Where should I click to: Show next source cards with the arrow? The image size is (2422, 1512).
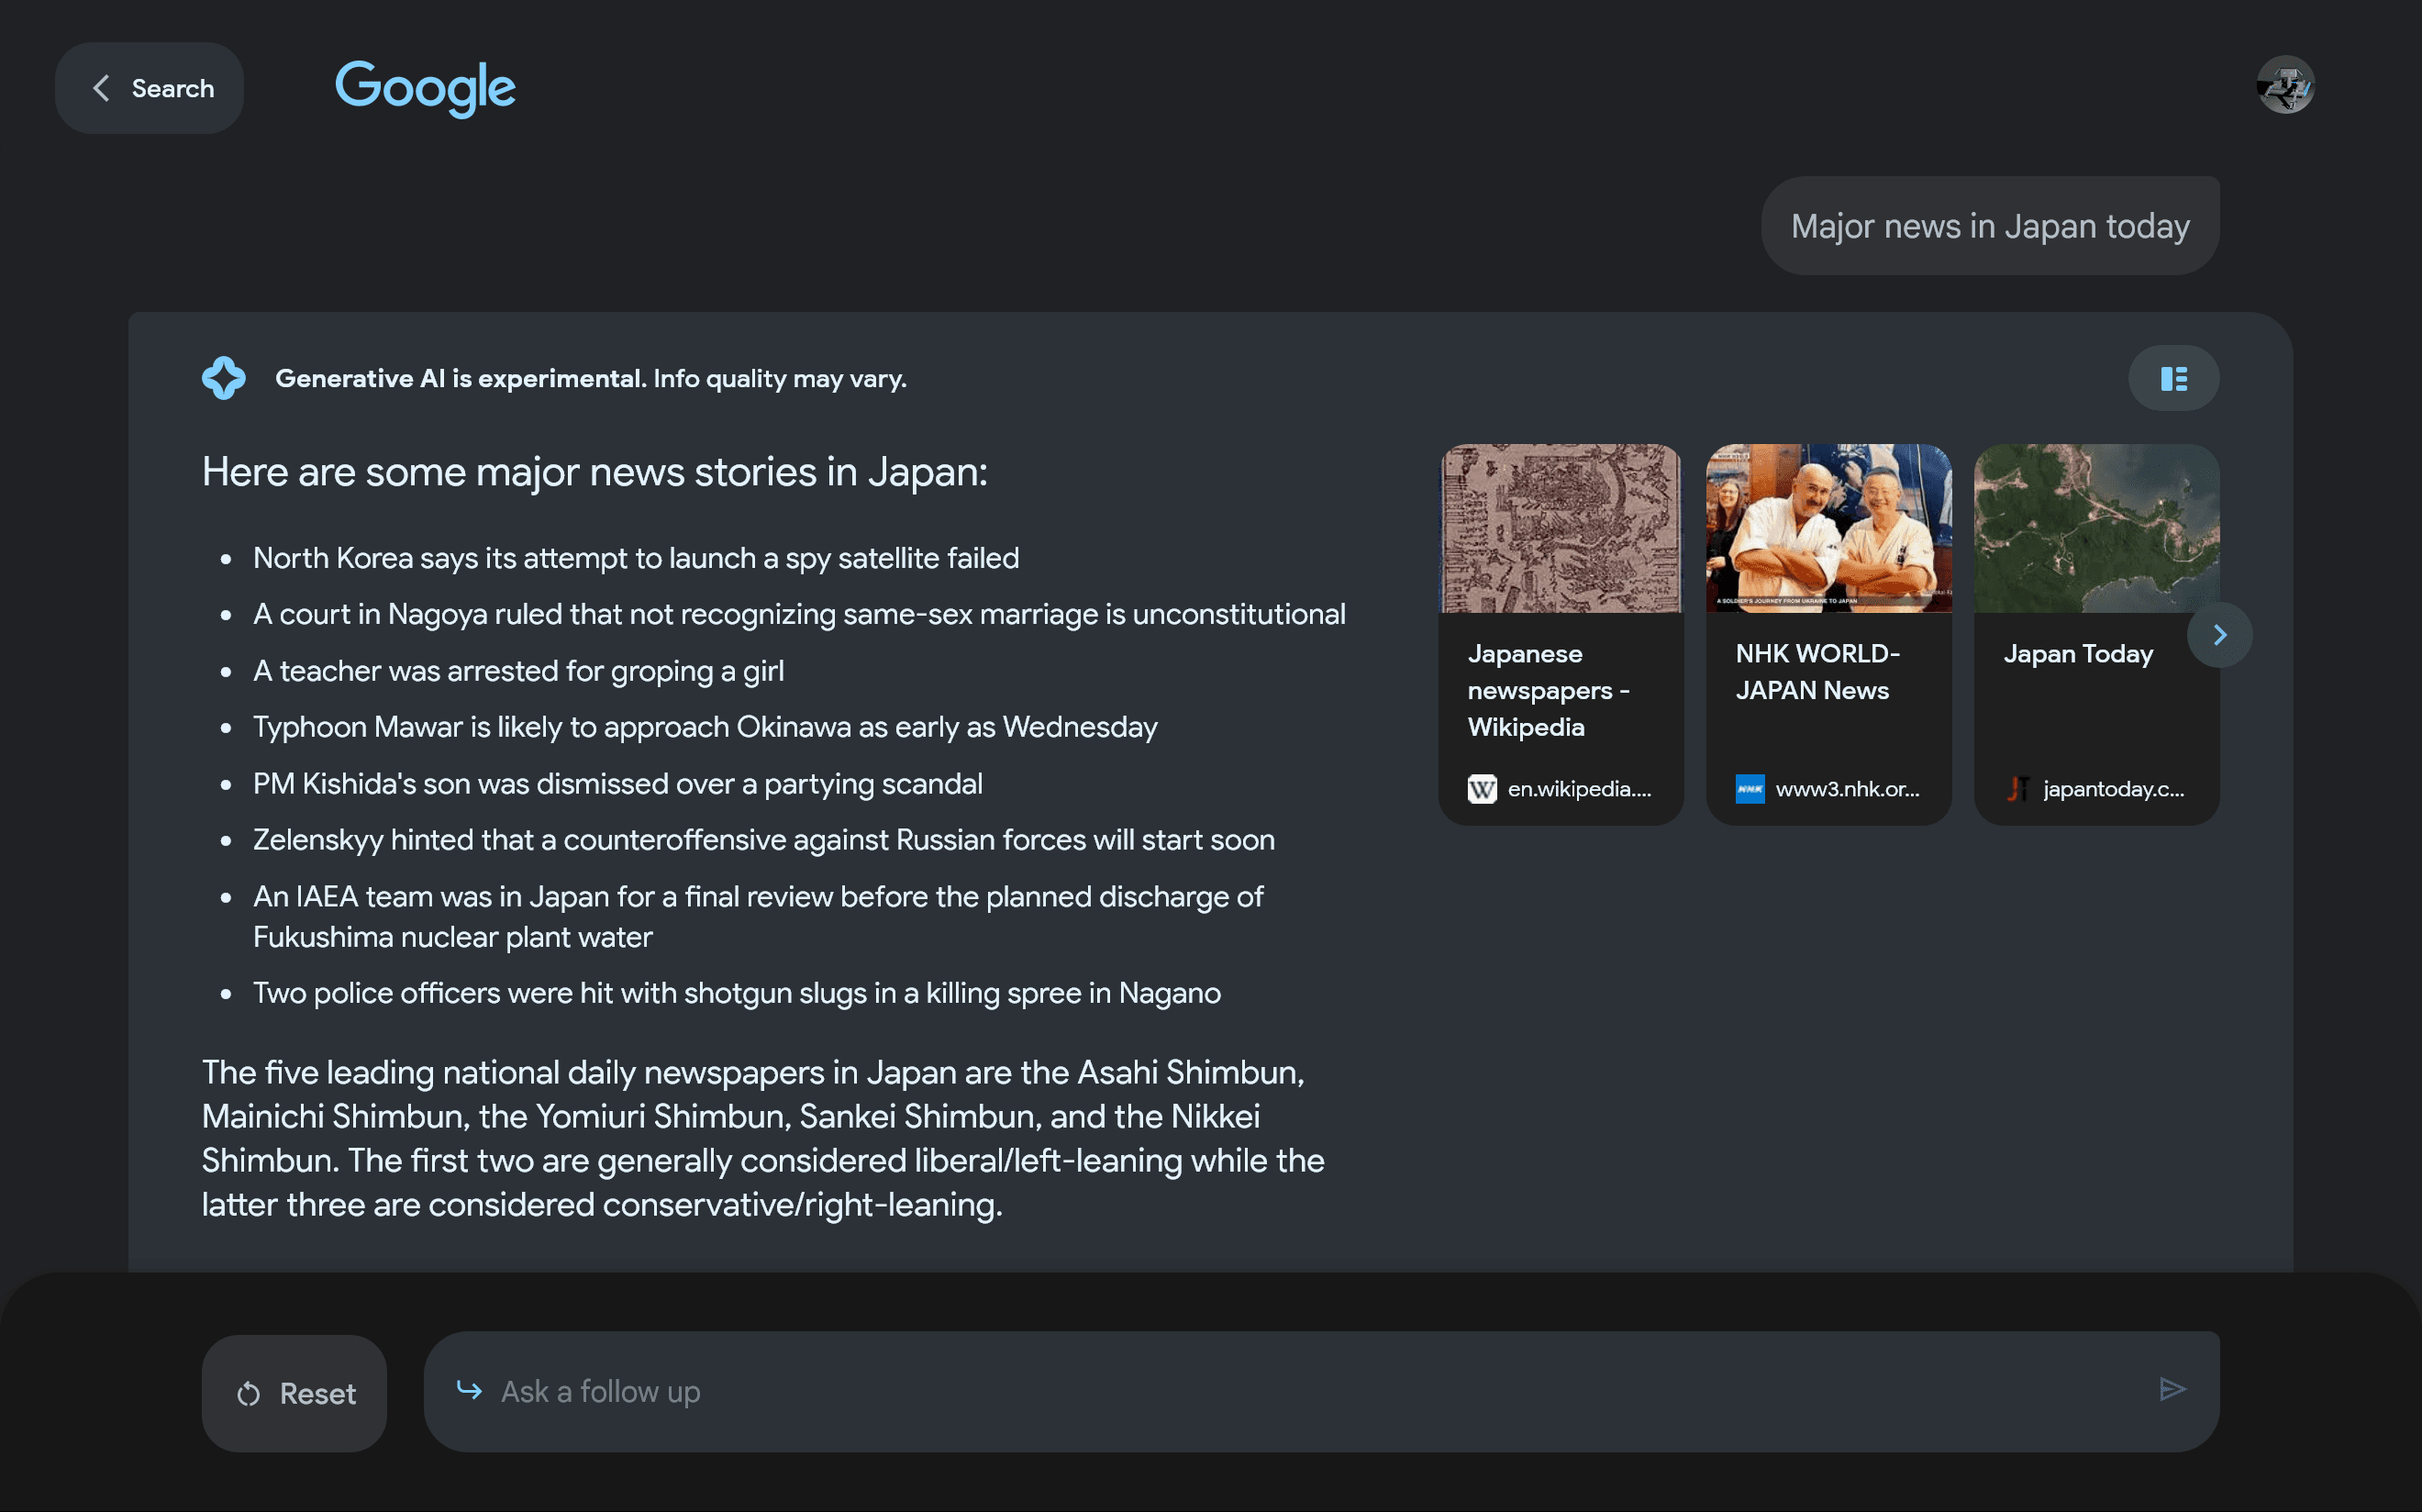click(x=2219, y=635)
